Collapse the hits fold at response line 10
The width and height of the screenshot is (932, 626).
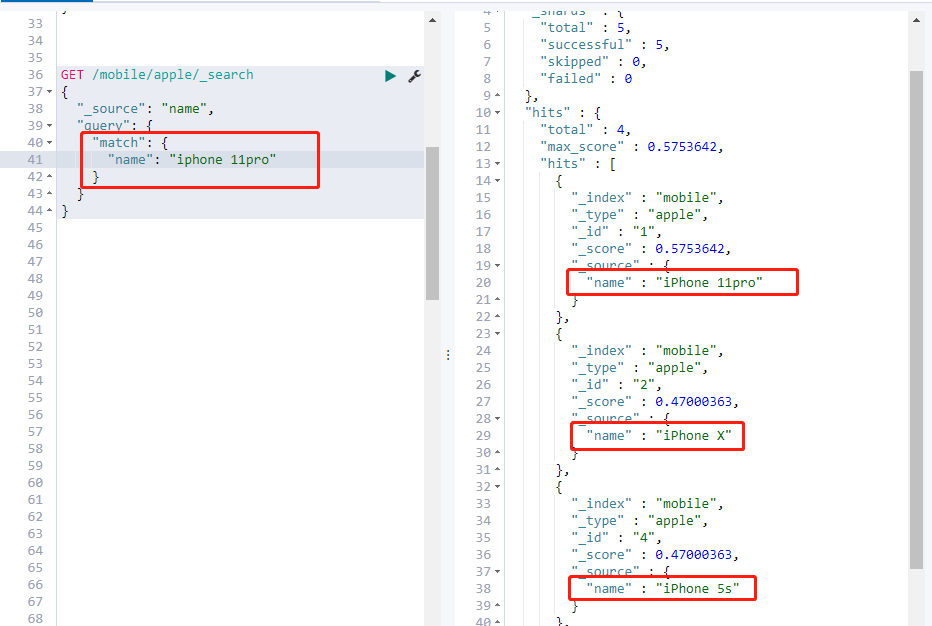tap(498, 112)
